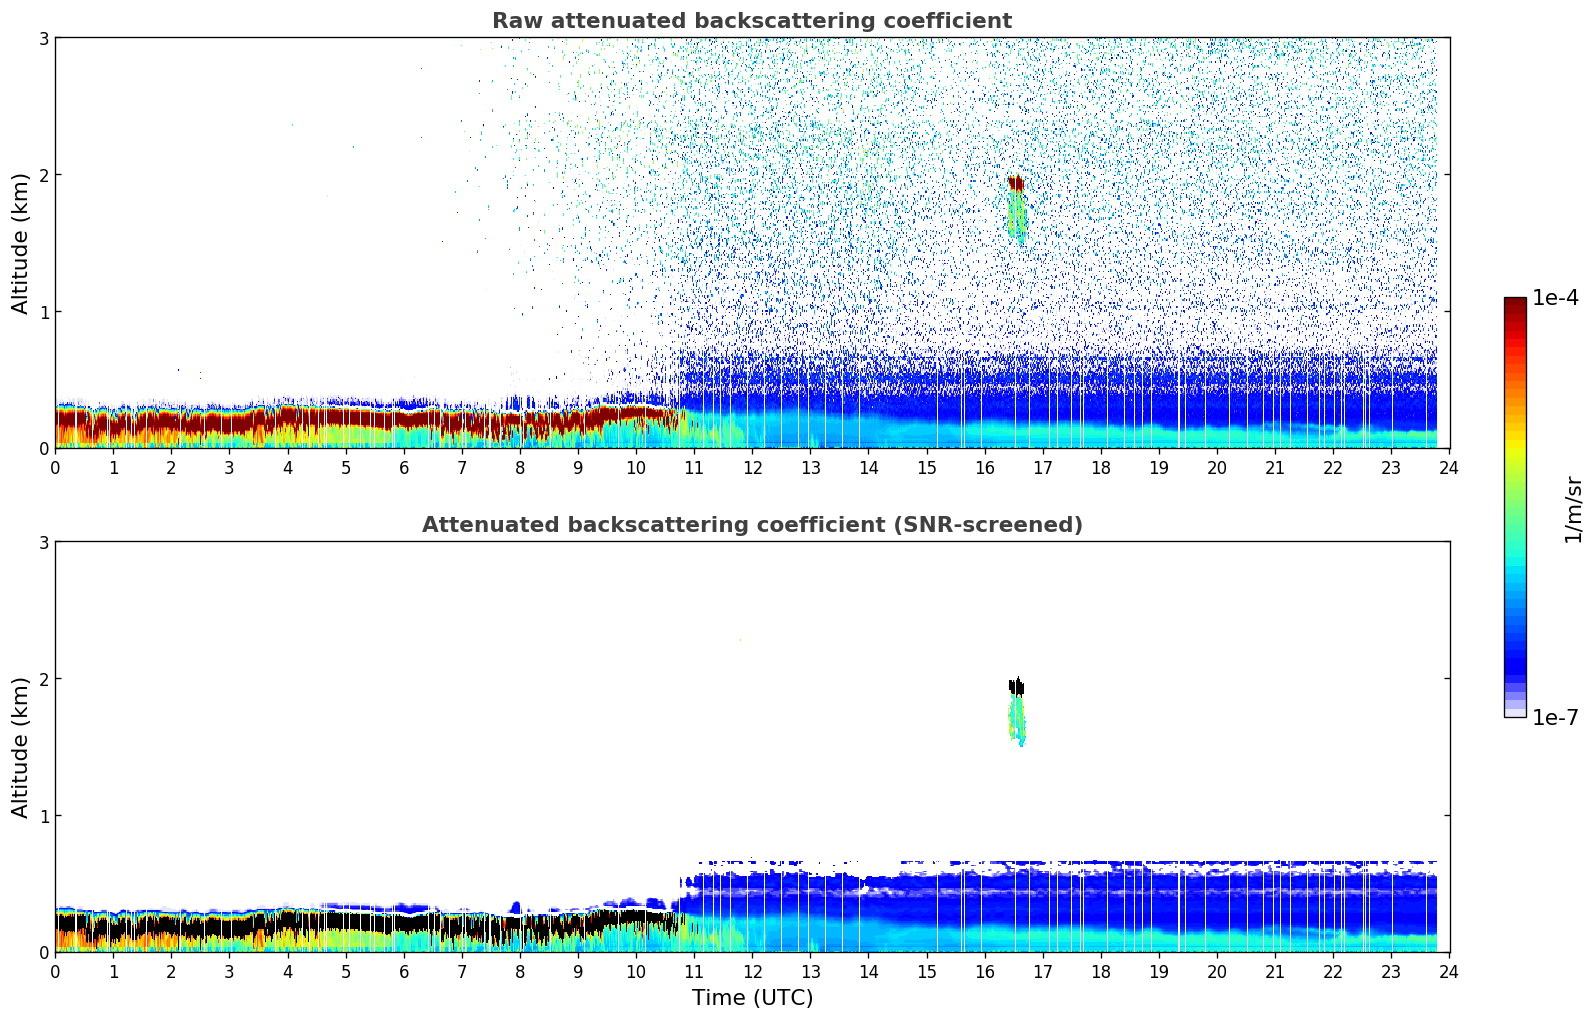This screenshot has width=1595, height=1020.
Task: Click the "1e-7" colorbar minimum label
Action: tap(1555, 717)
